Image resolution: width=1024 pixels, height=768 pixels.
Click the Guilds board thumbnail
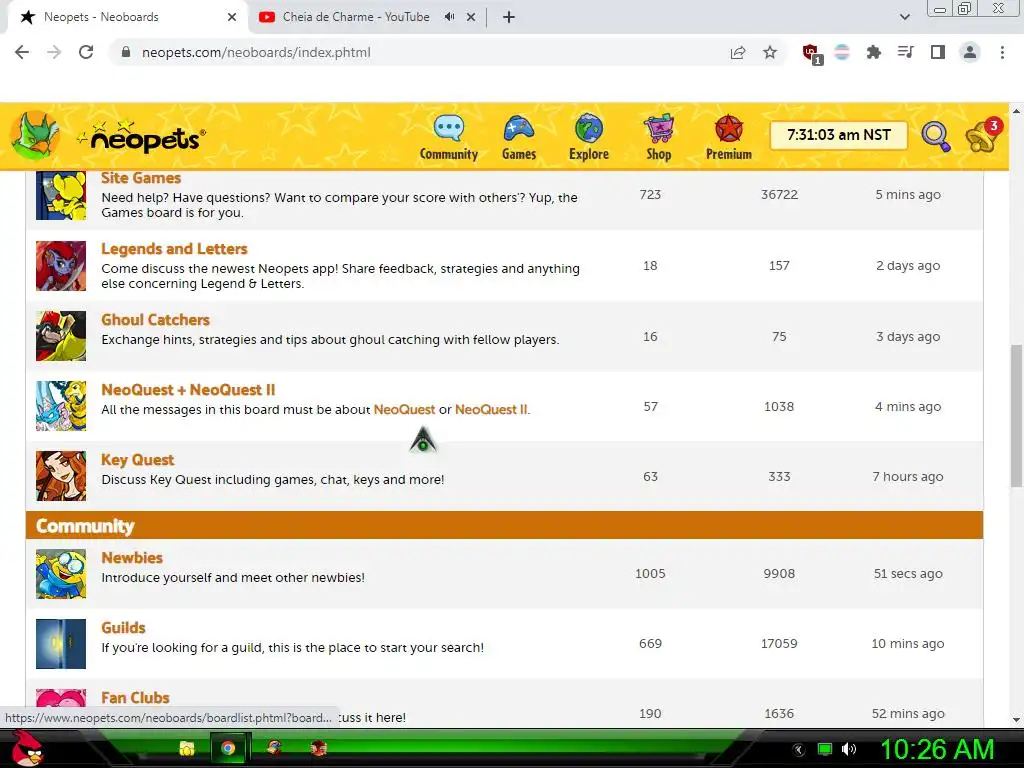click(61, 644)
